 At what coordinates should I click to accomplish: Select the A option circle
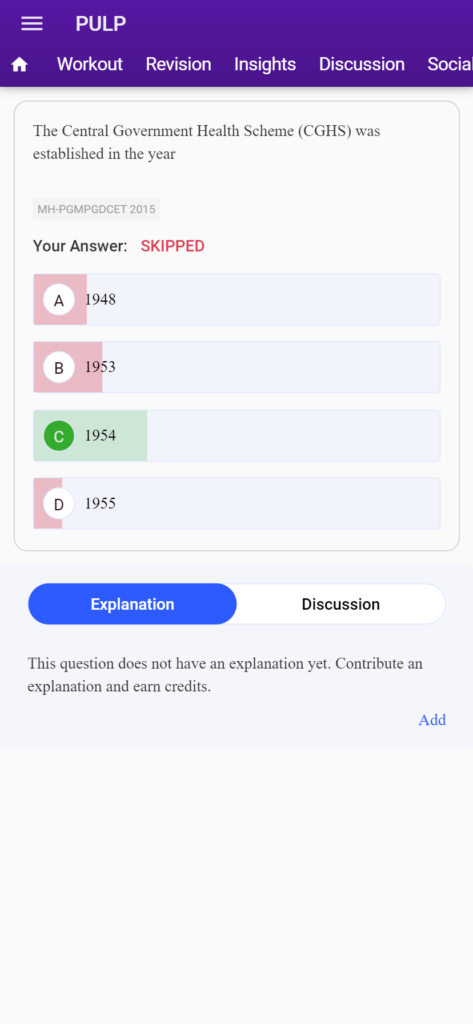59,300
